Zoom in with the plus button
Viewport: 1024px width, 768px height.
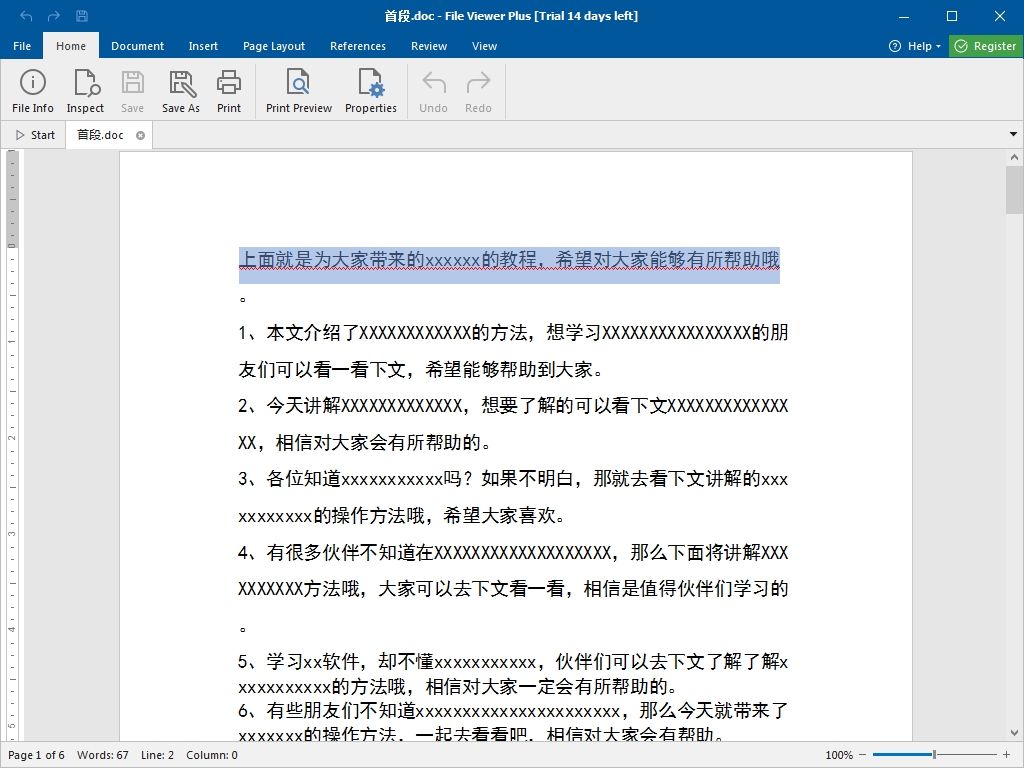(x=1006, y=755)
